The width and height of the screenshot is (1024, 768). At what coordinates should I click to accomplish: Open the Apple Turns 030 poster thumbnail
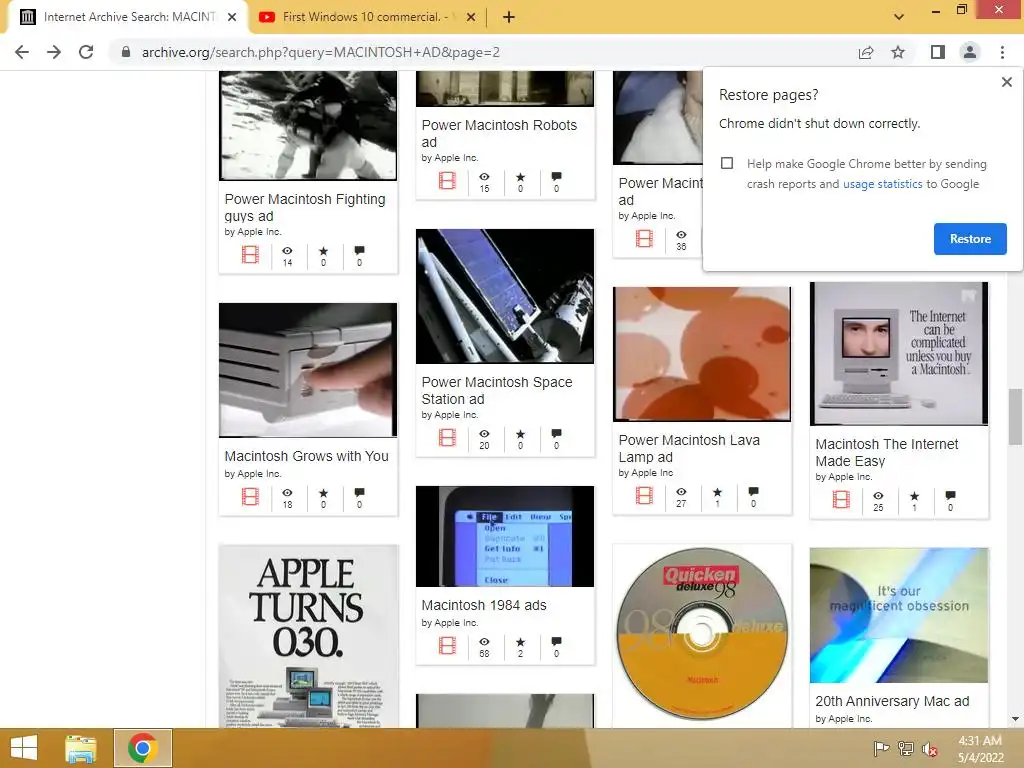pos(308,637)
